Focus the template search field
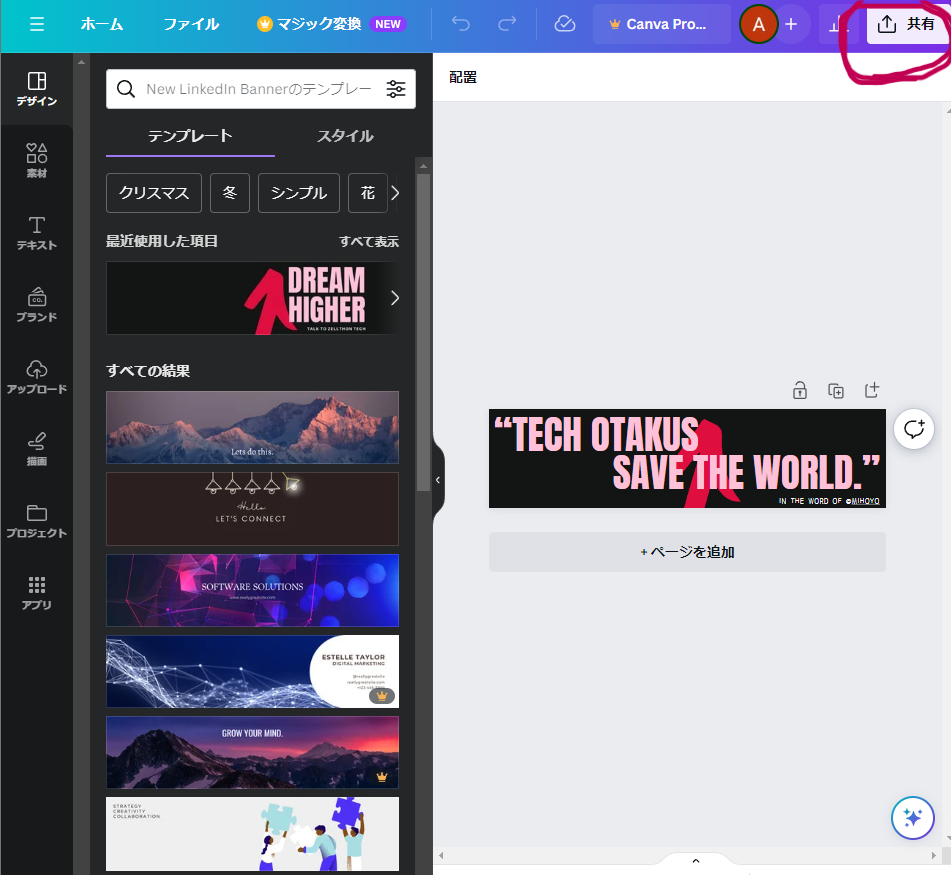951x875 pixels. point(259,89)
